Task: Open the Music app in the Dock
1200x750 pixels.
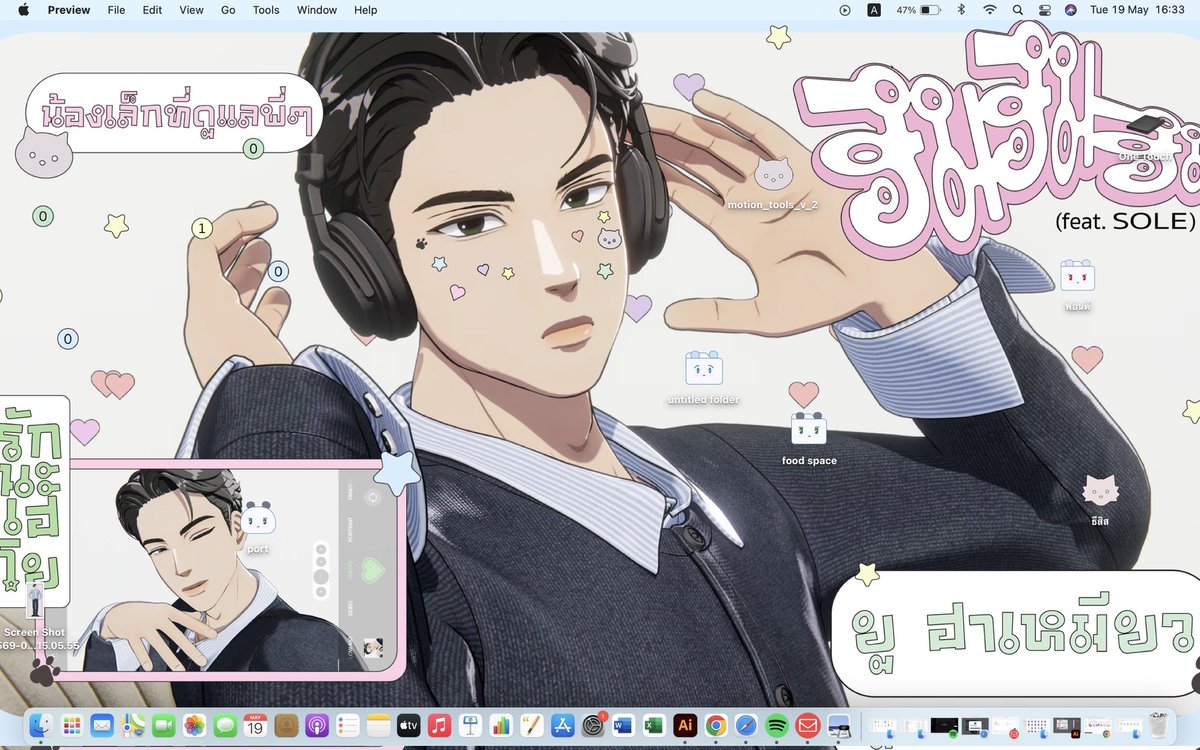Action: 439,725
